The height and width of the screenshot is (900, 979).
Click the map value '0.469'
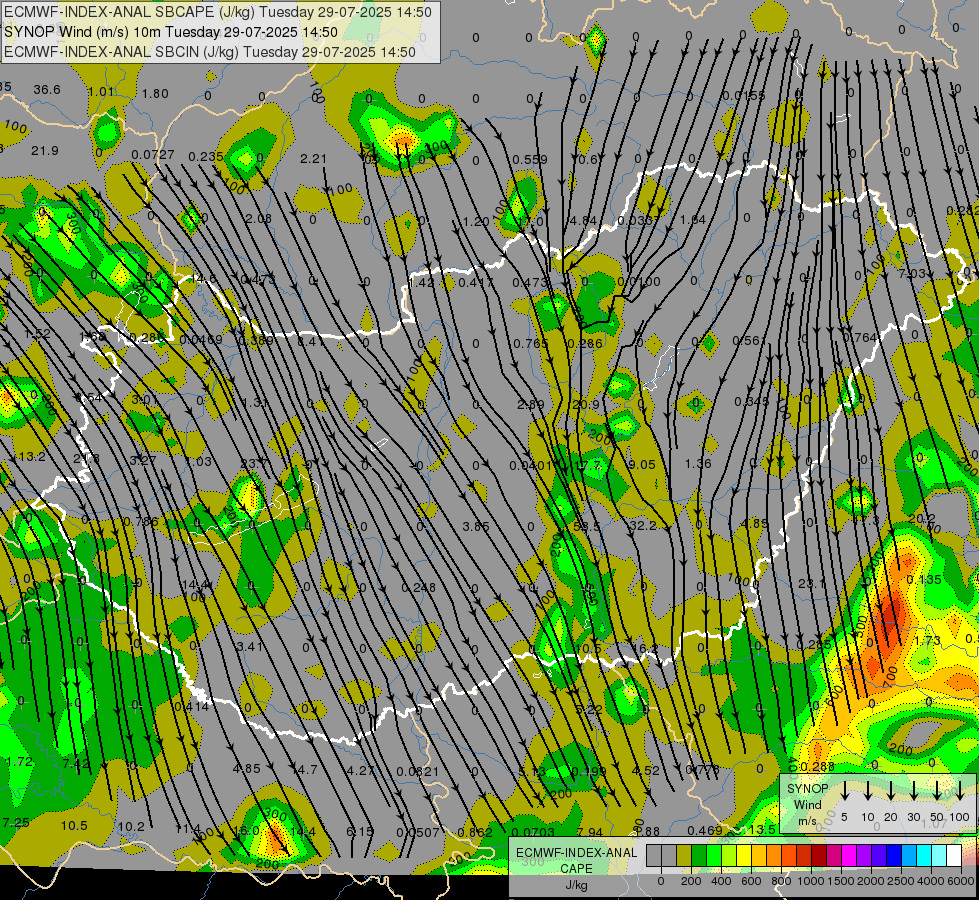705,830
